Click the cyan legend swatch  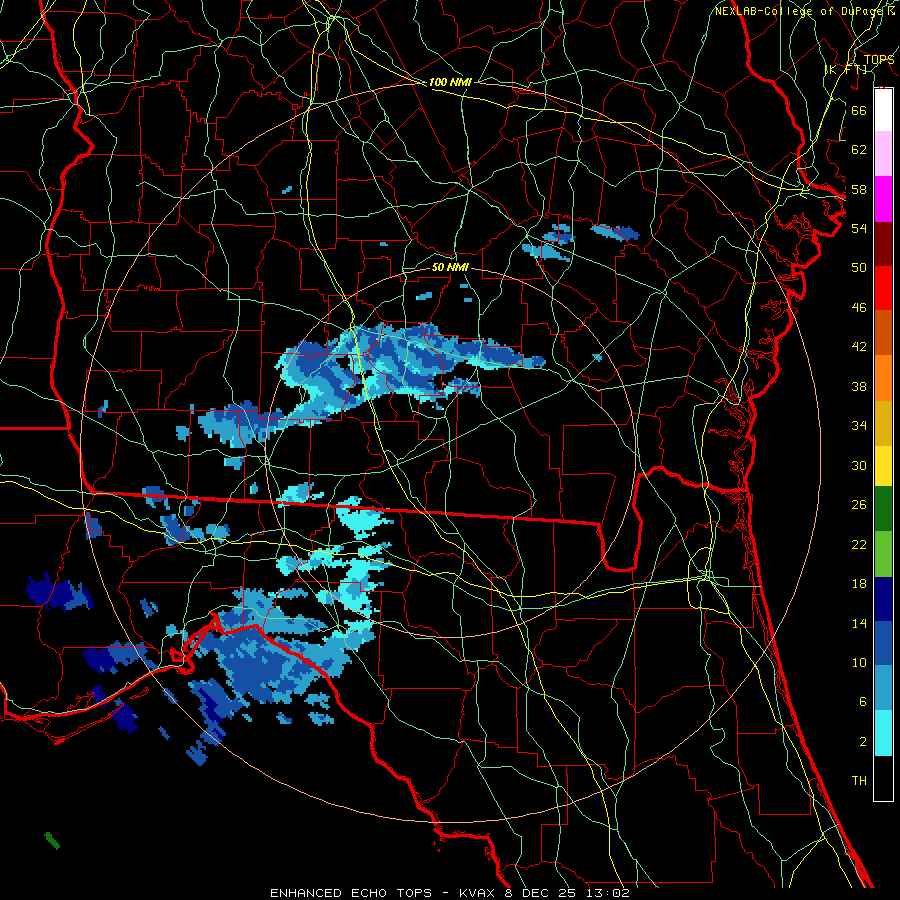[883, 733]
